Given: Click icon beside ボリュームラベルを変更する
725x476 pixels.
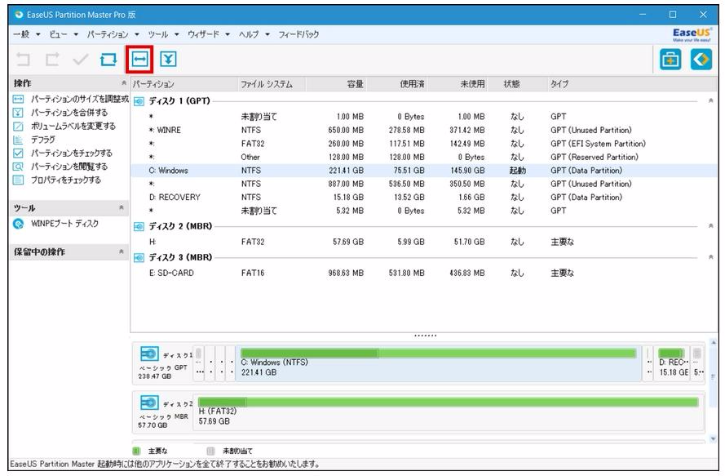Looking at the screenshot, I should pos(18,126).
